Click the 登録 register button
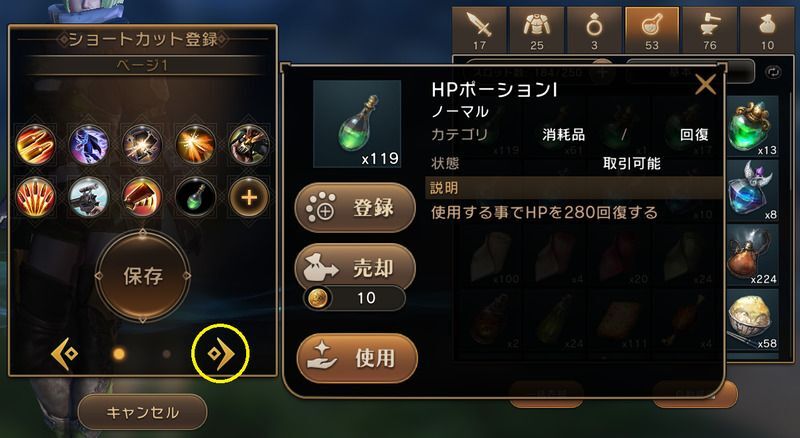 355,208
